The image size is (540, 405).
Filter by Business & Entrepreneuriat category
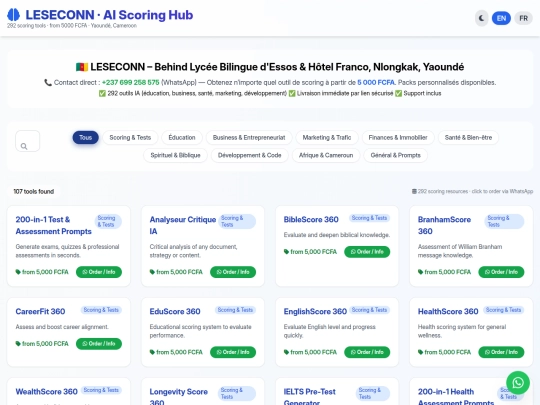pos(249,137)
